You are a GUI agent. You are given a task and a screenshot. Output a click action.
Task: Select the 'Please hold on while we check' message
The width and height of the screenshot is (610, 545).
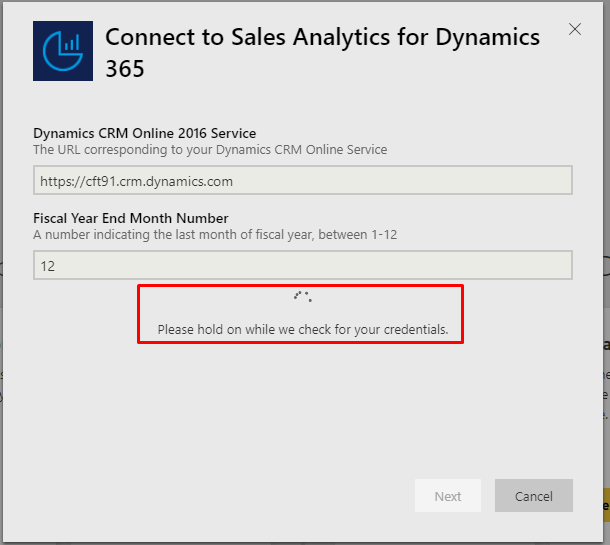click(303, 329)
